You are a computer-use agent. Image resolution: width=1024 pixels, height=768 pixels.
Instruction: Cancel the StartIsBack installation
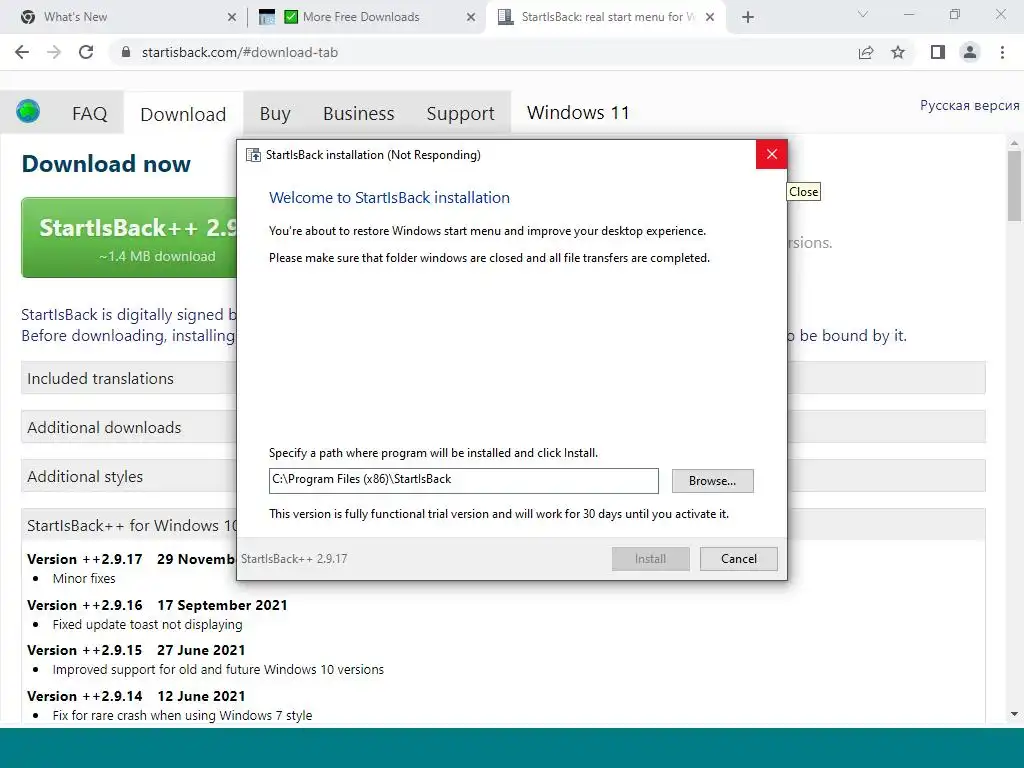(x=739, y=558)
